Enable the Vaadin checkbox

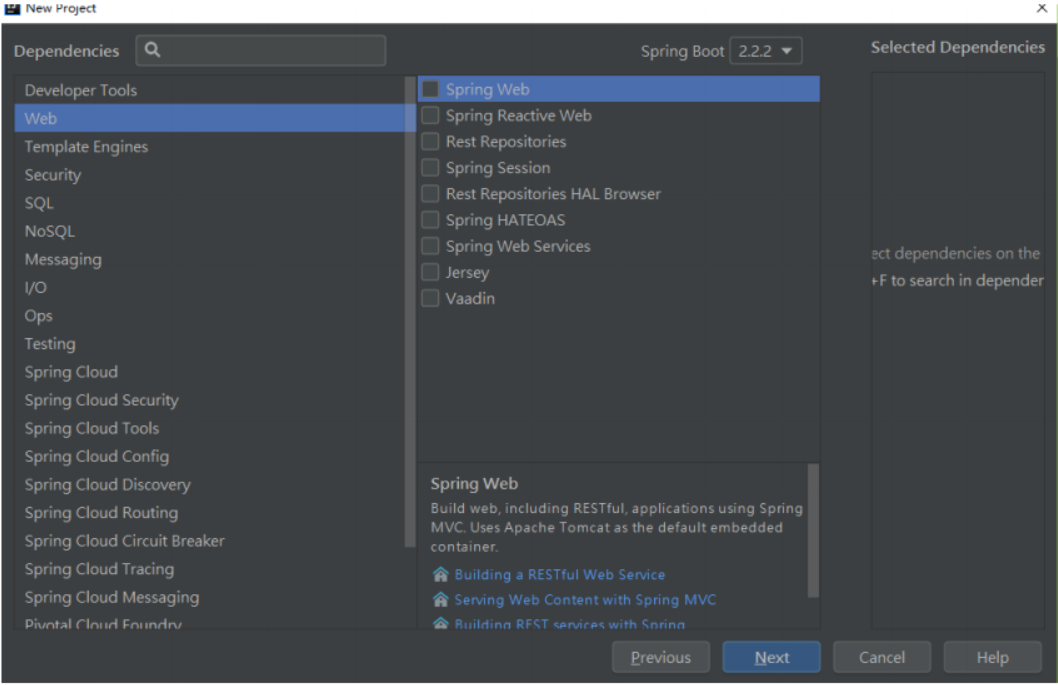[430, 298]
